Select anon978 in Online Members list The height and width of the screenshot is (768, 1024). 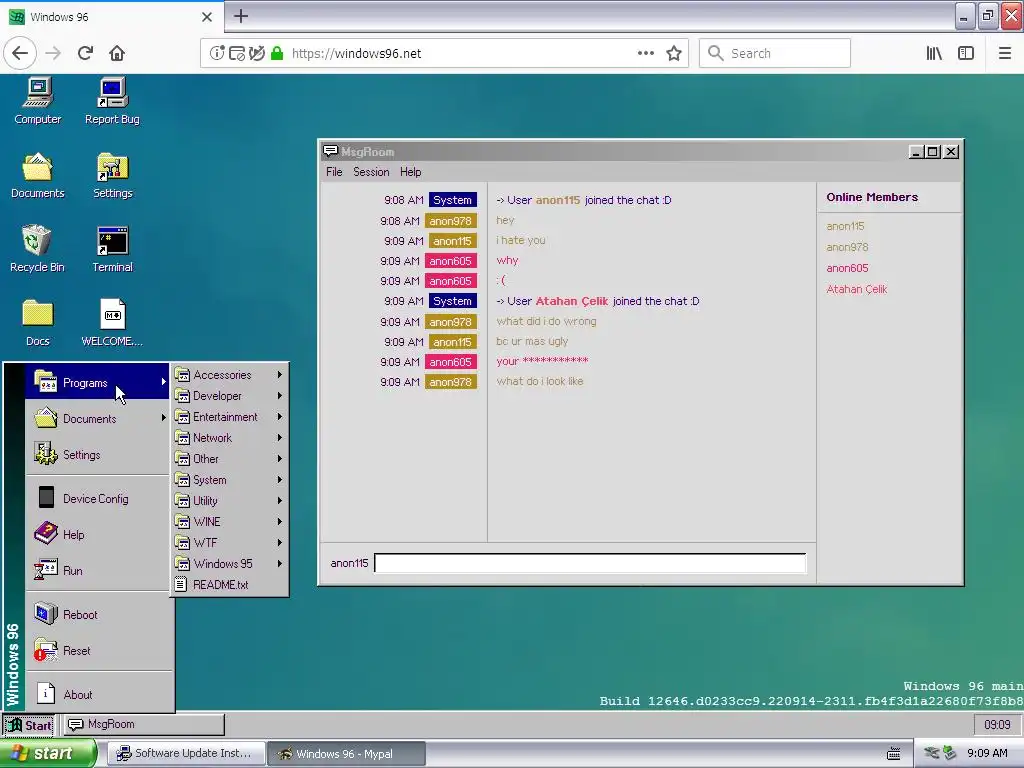[847, 247]
